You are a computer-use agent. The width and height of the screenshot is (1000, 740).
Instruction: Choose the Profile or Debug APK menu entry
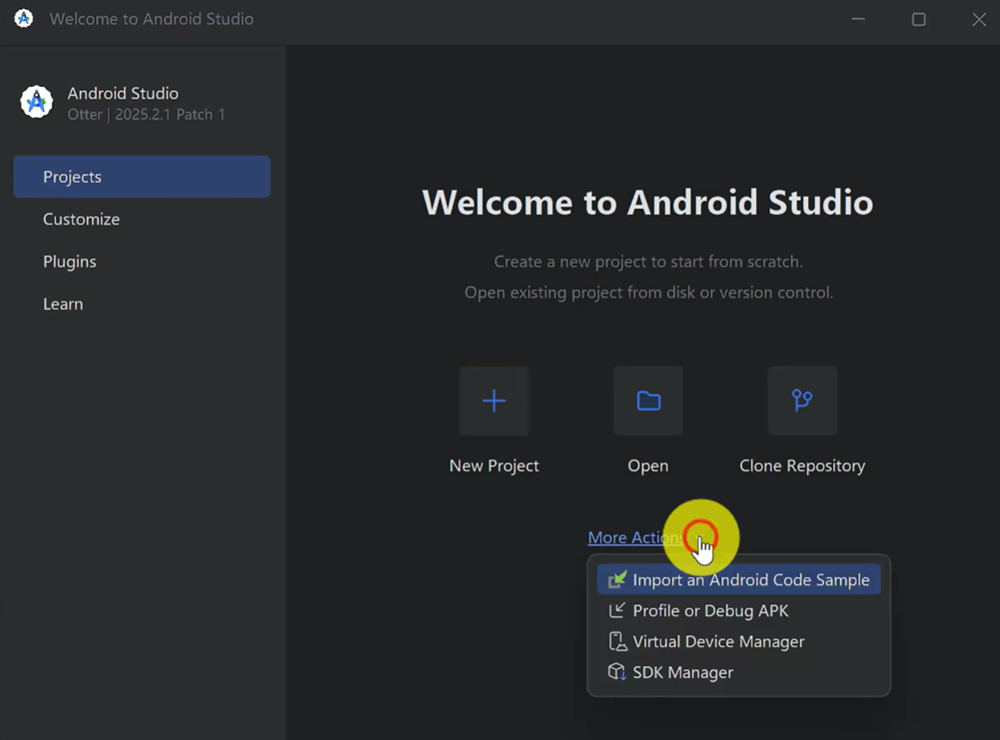tap(710, 611)
